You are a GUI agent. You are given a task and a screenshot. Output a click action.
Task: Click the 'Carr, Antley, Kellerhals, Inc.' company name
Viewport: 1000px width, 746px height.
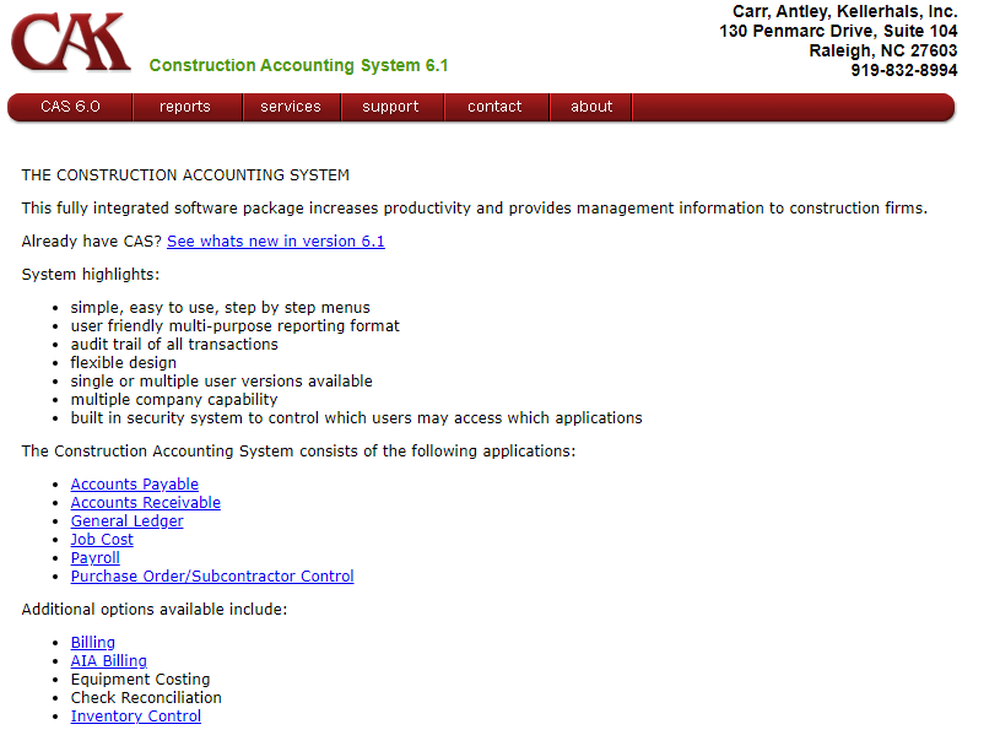[x=845, y=11]
